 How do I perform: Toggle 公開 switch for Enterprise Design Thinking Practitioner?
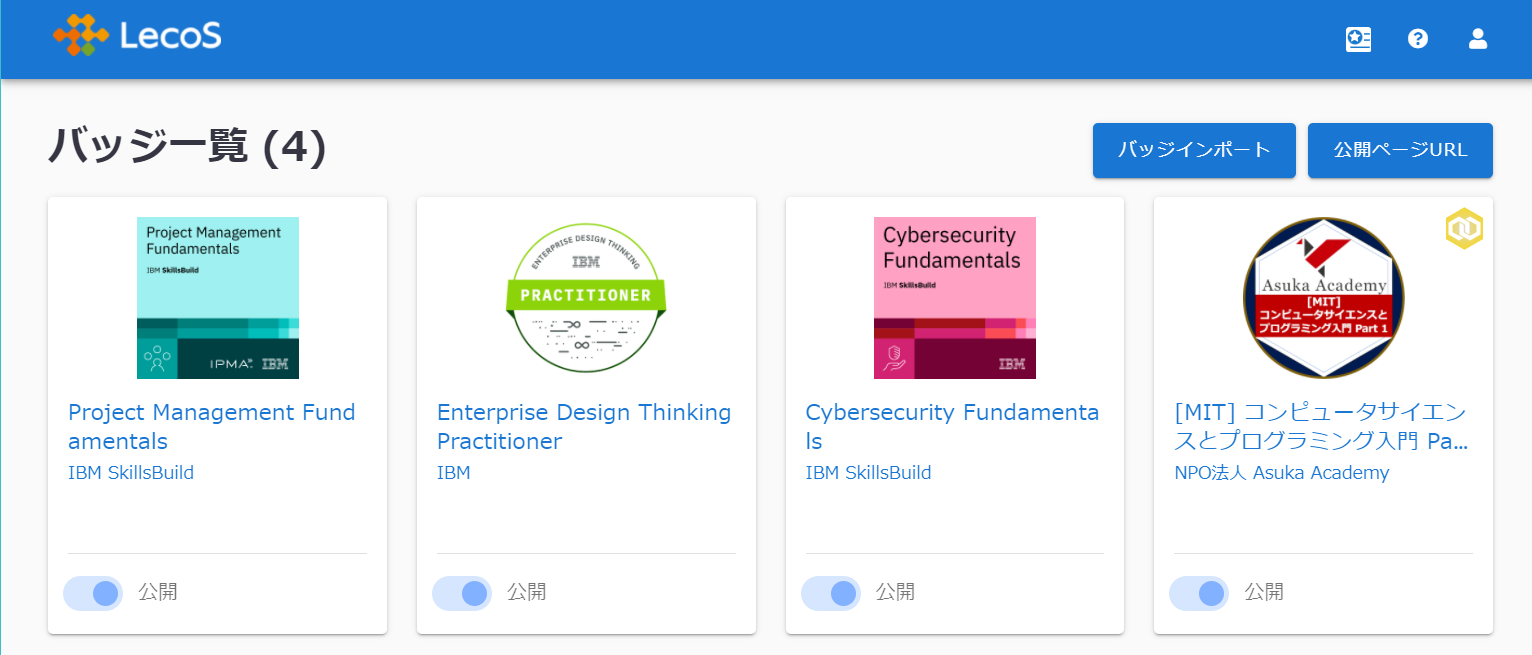pos(462,593)
